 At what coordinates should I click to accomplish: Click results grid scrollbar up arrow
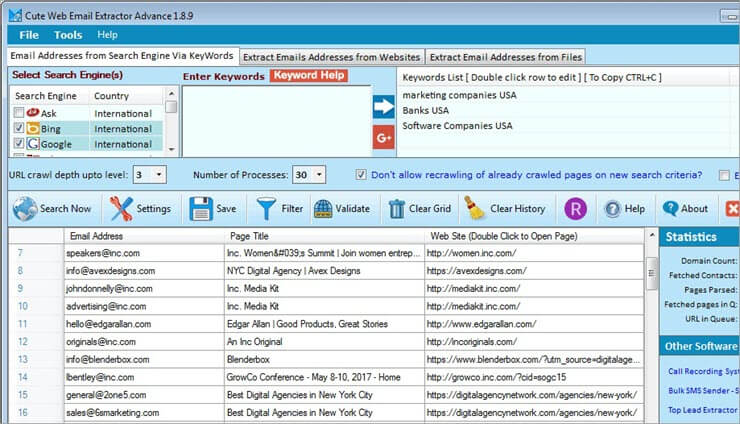[652, 235]
